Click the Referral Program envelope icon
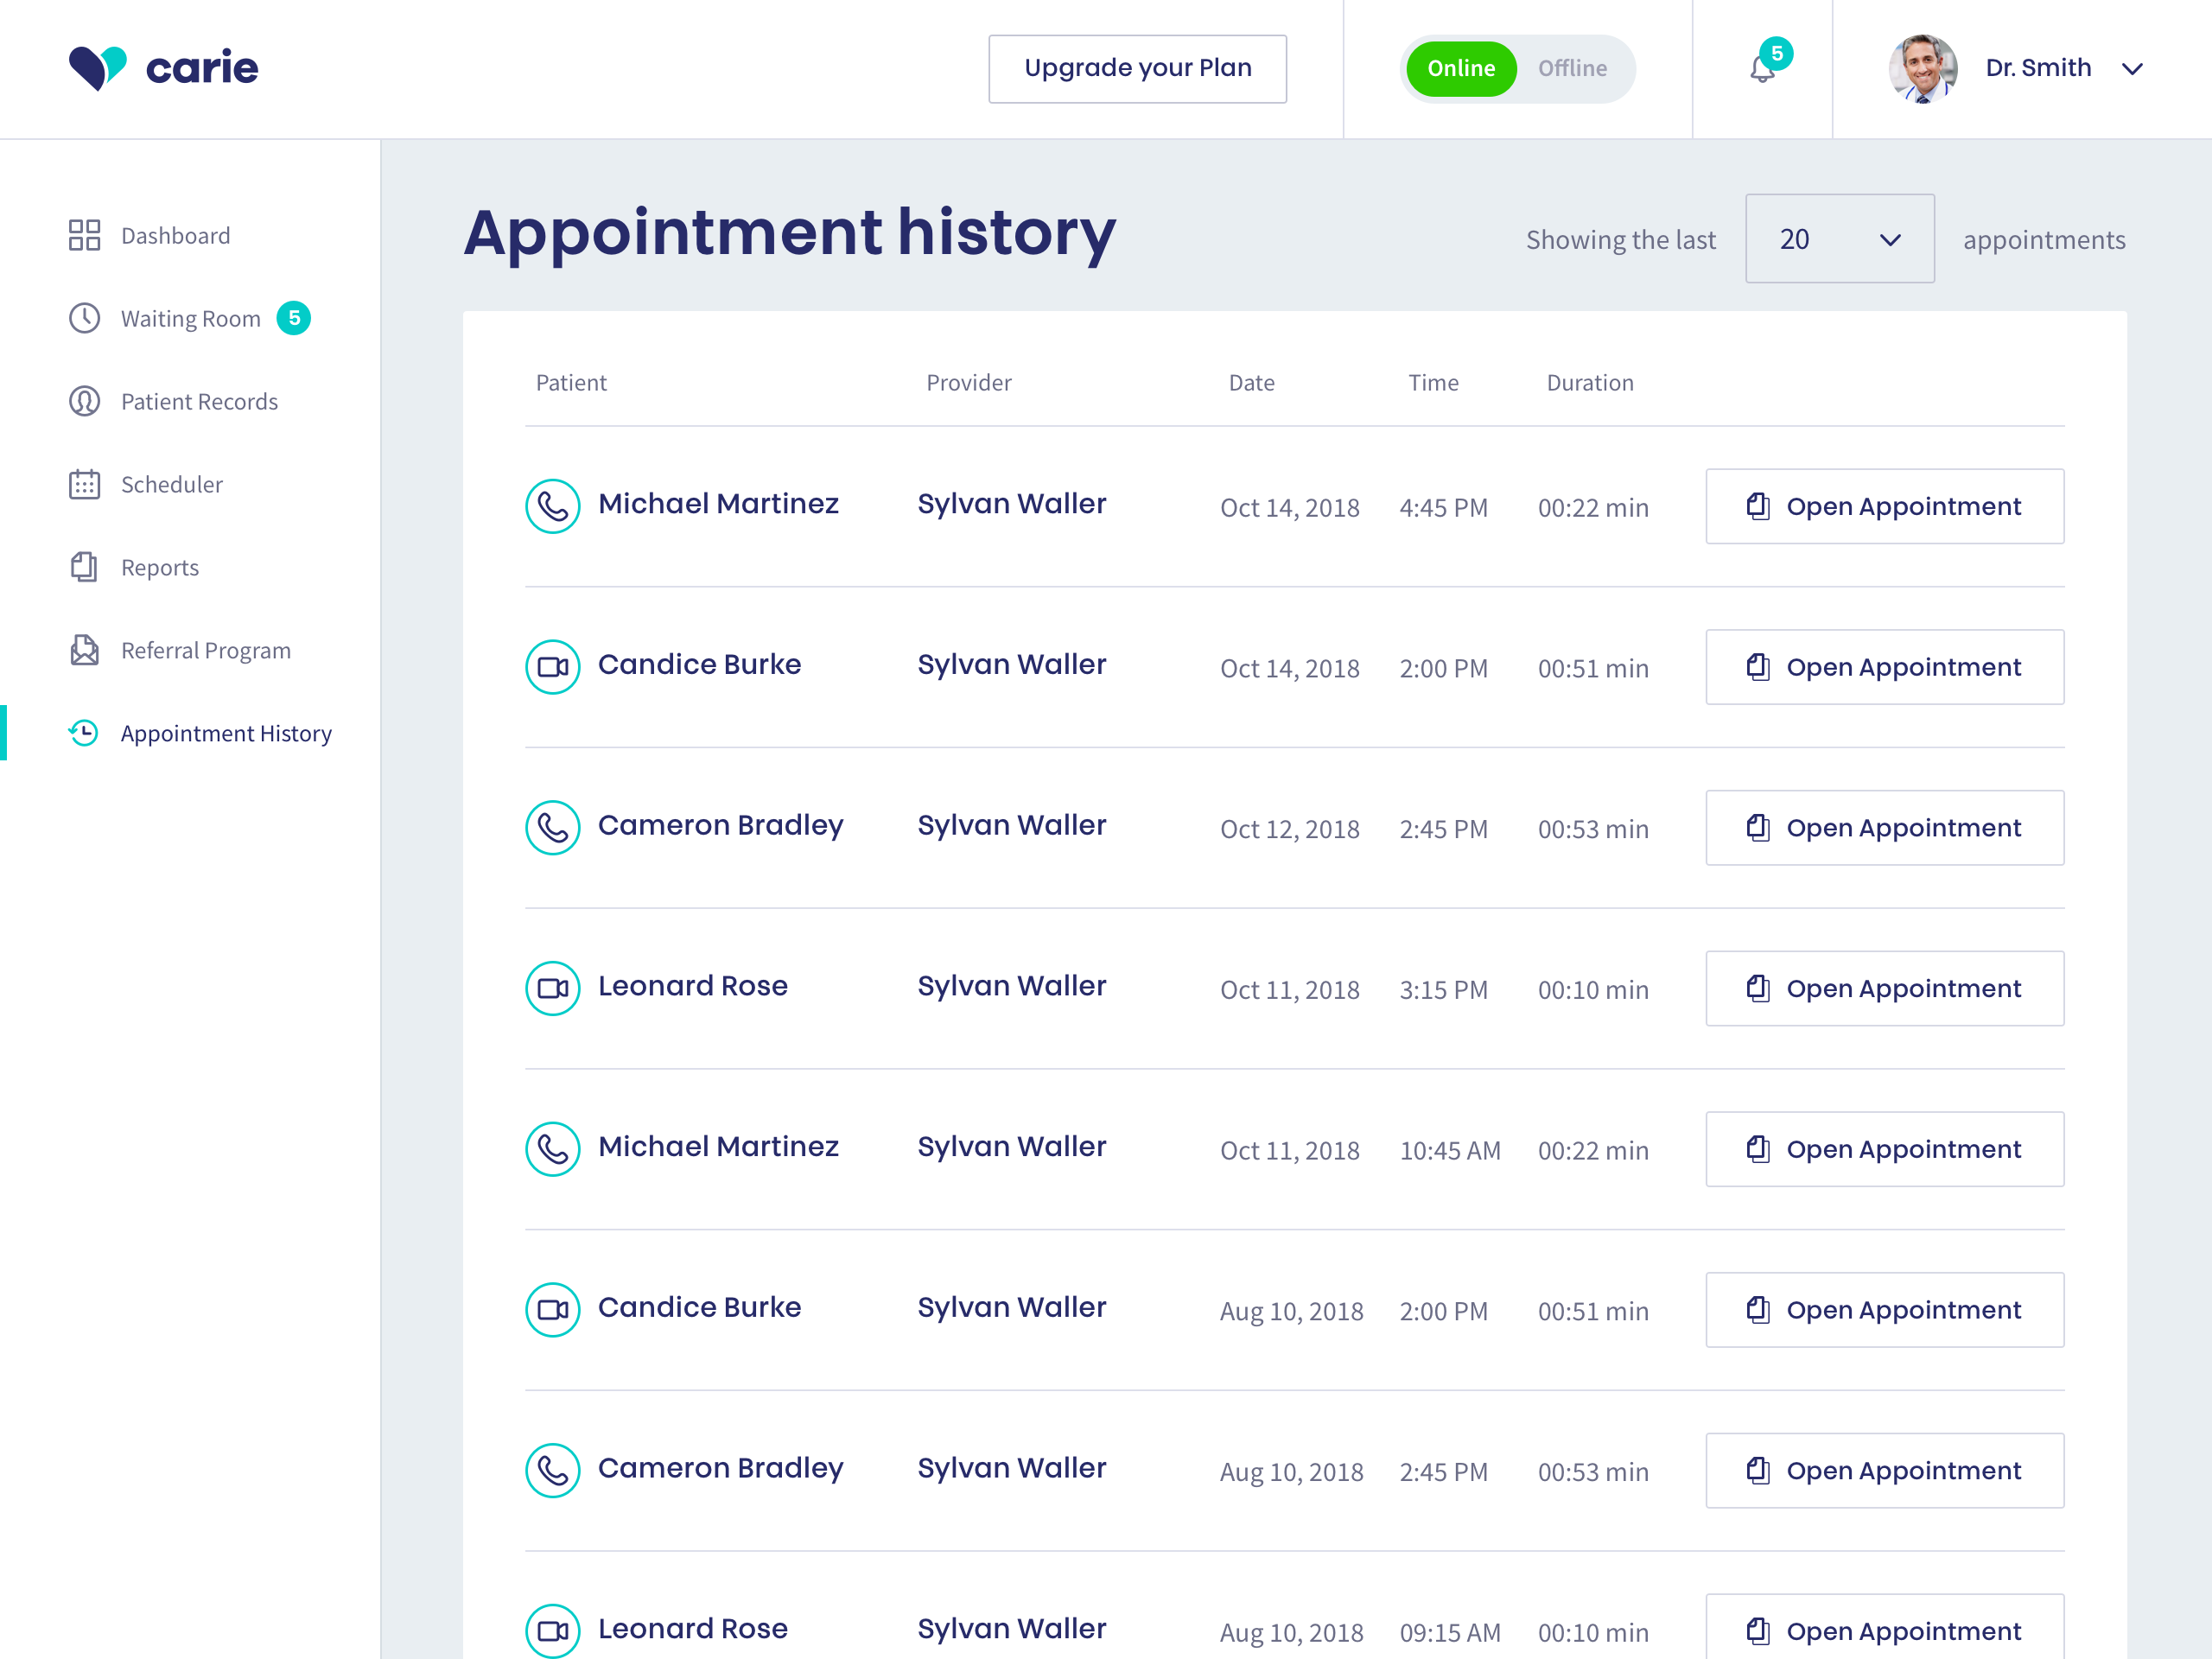2212x1659 pixels. tap(84, 650)
